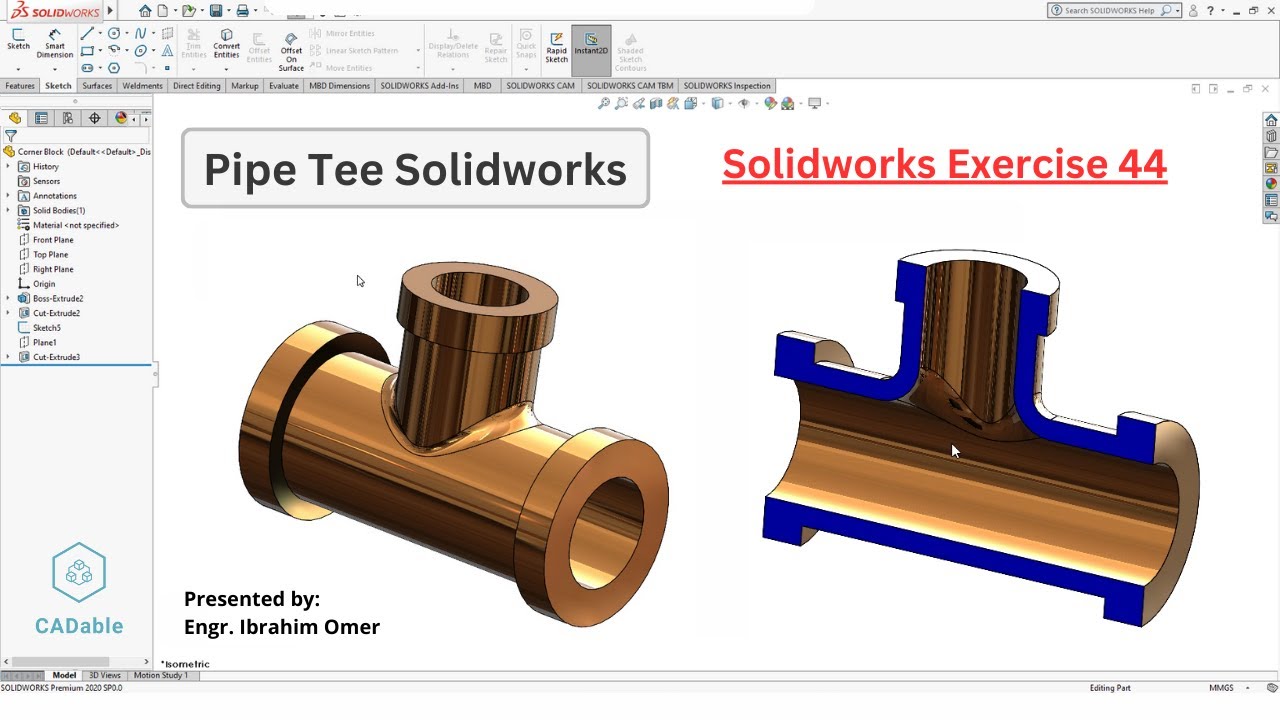Select the Sketch tool

pyautogui.click(x=18, y=39)
